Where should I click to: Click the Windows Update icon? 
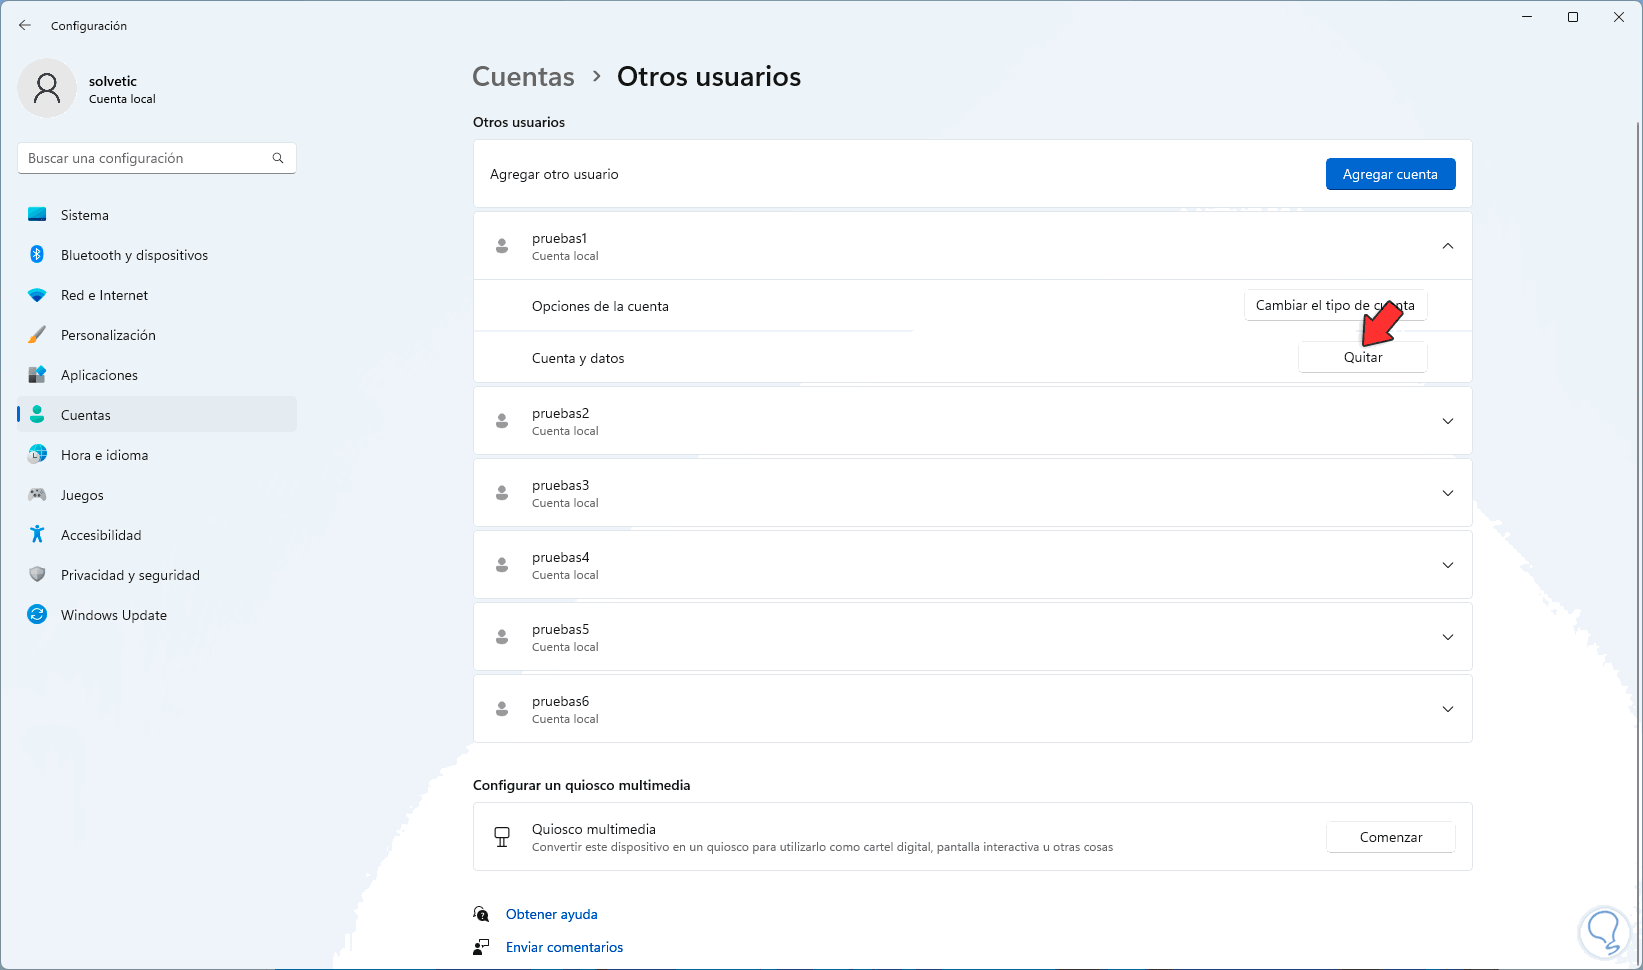37,615
